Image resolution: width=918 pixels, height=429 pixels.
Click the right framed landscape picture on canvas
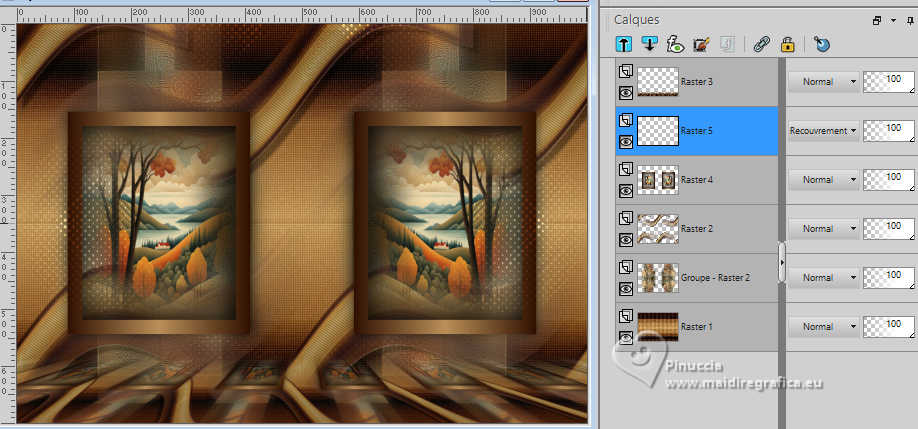tap(445, 223)
